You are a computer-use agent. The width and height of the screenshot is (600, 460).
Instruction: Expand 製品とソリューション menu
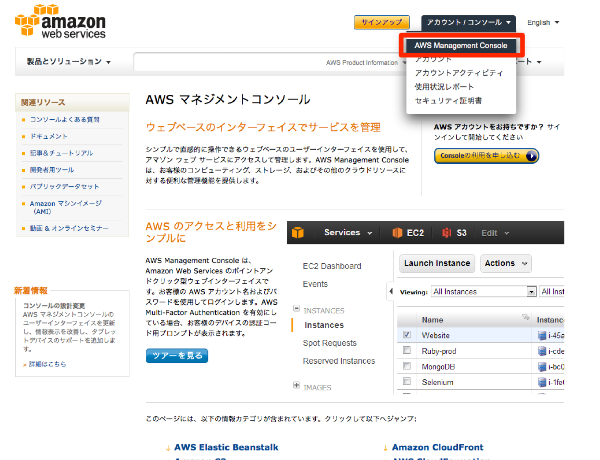68,62
